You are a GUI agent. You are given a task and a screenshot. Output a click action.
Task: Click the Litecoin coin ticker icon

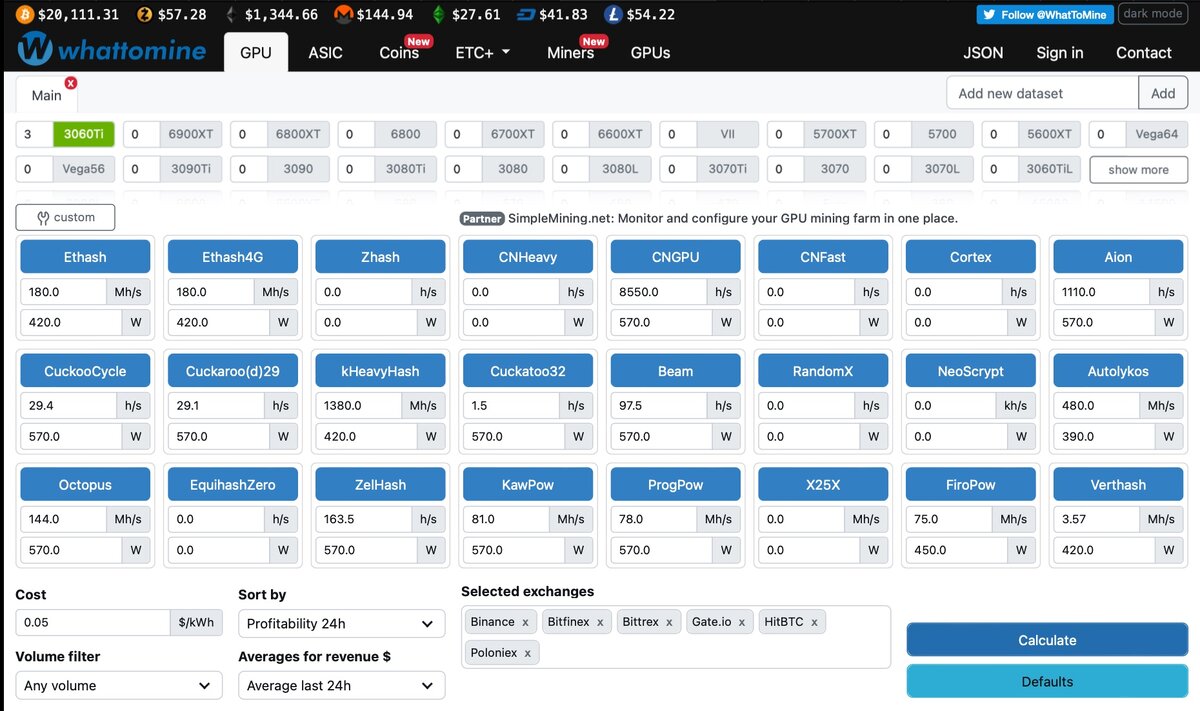tap(613, 14)
